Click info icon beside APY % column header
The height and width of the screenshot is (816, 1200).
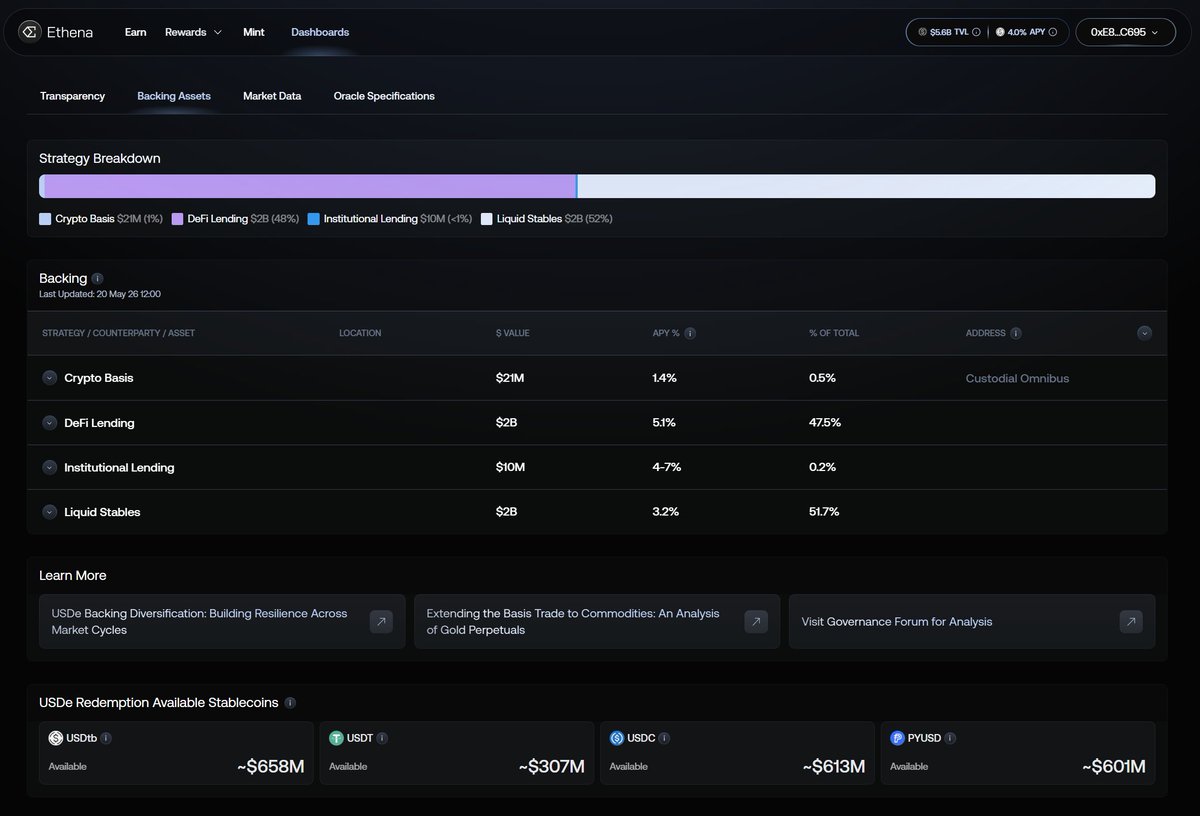pyautogui.click(x=690, y=333)
